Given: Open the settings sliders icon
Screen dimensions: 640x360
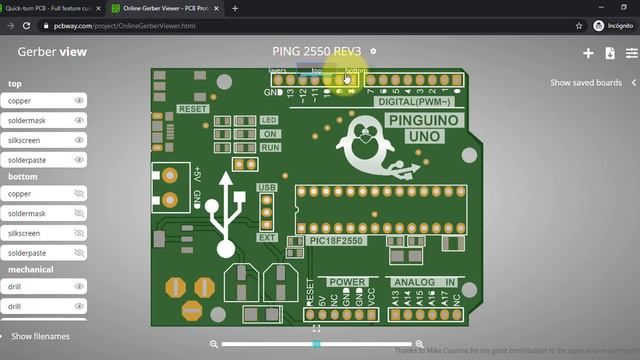Looking at the screenshot, I should point(631,53).
